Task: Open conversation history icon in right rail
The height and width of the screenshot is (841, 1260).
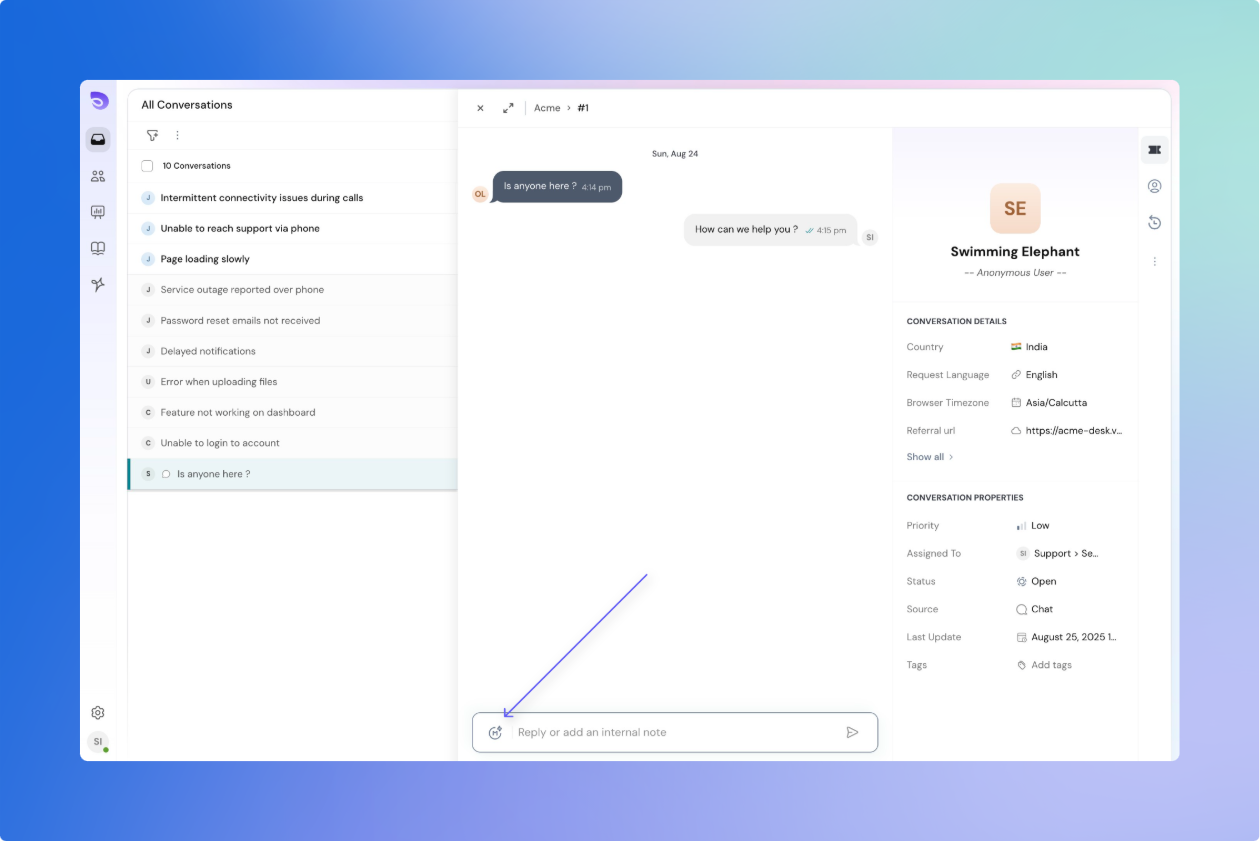Action: tap(1154, 223)
